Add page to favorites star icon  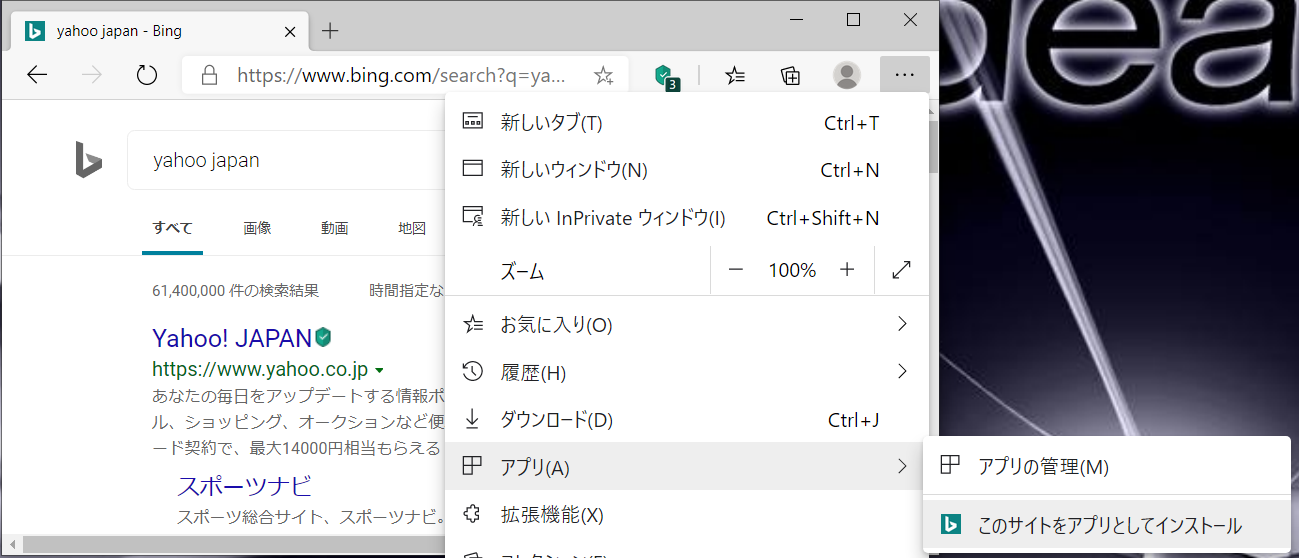click(603, 75)
